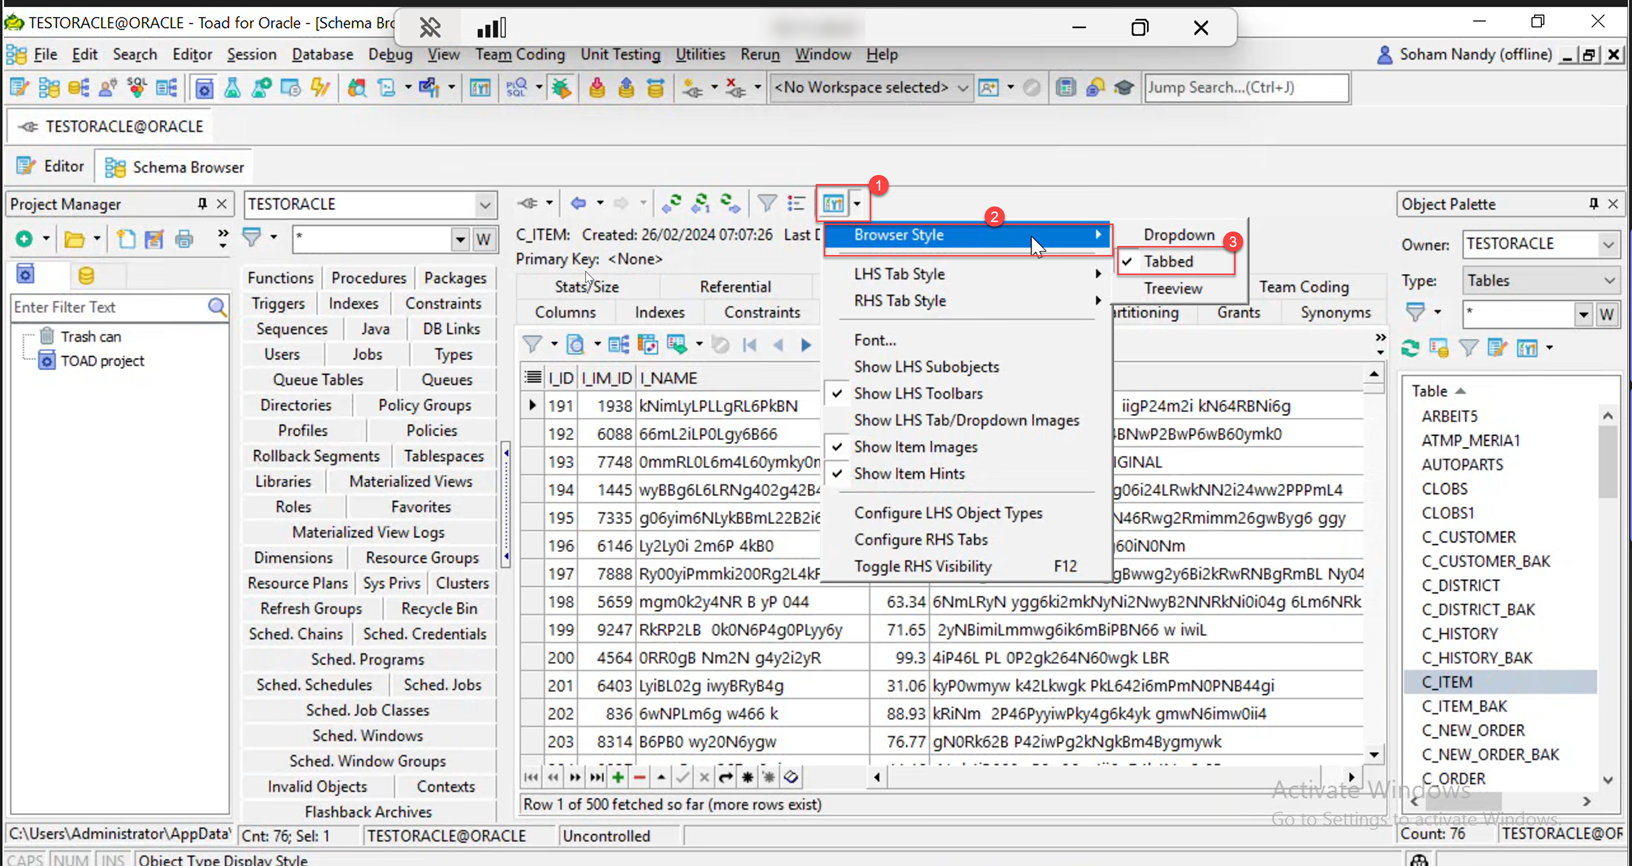Image resolution: width=1632 pixels, height=866 pixels.
Task: Open the Team Coding menu
Action: coord(520,54)
